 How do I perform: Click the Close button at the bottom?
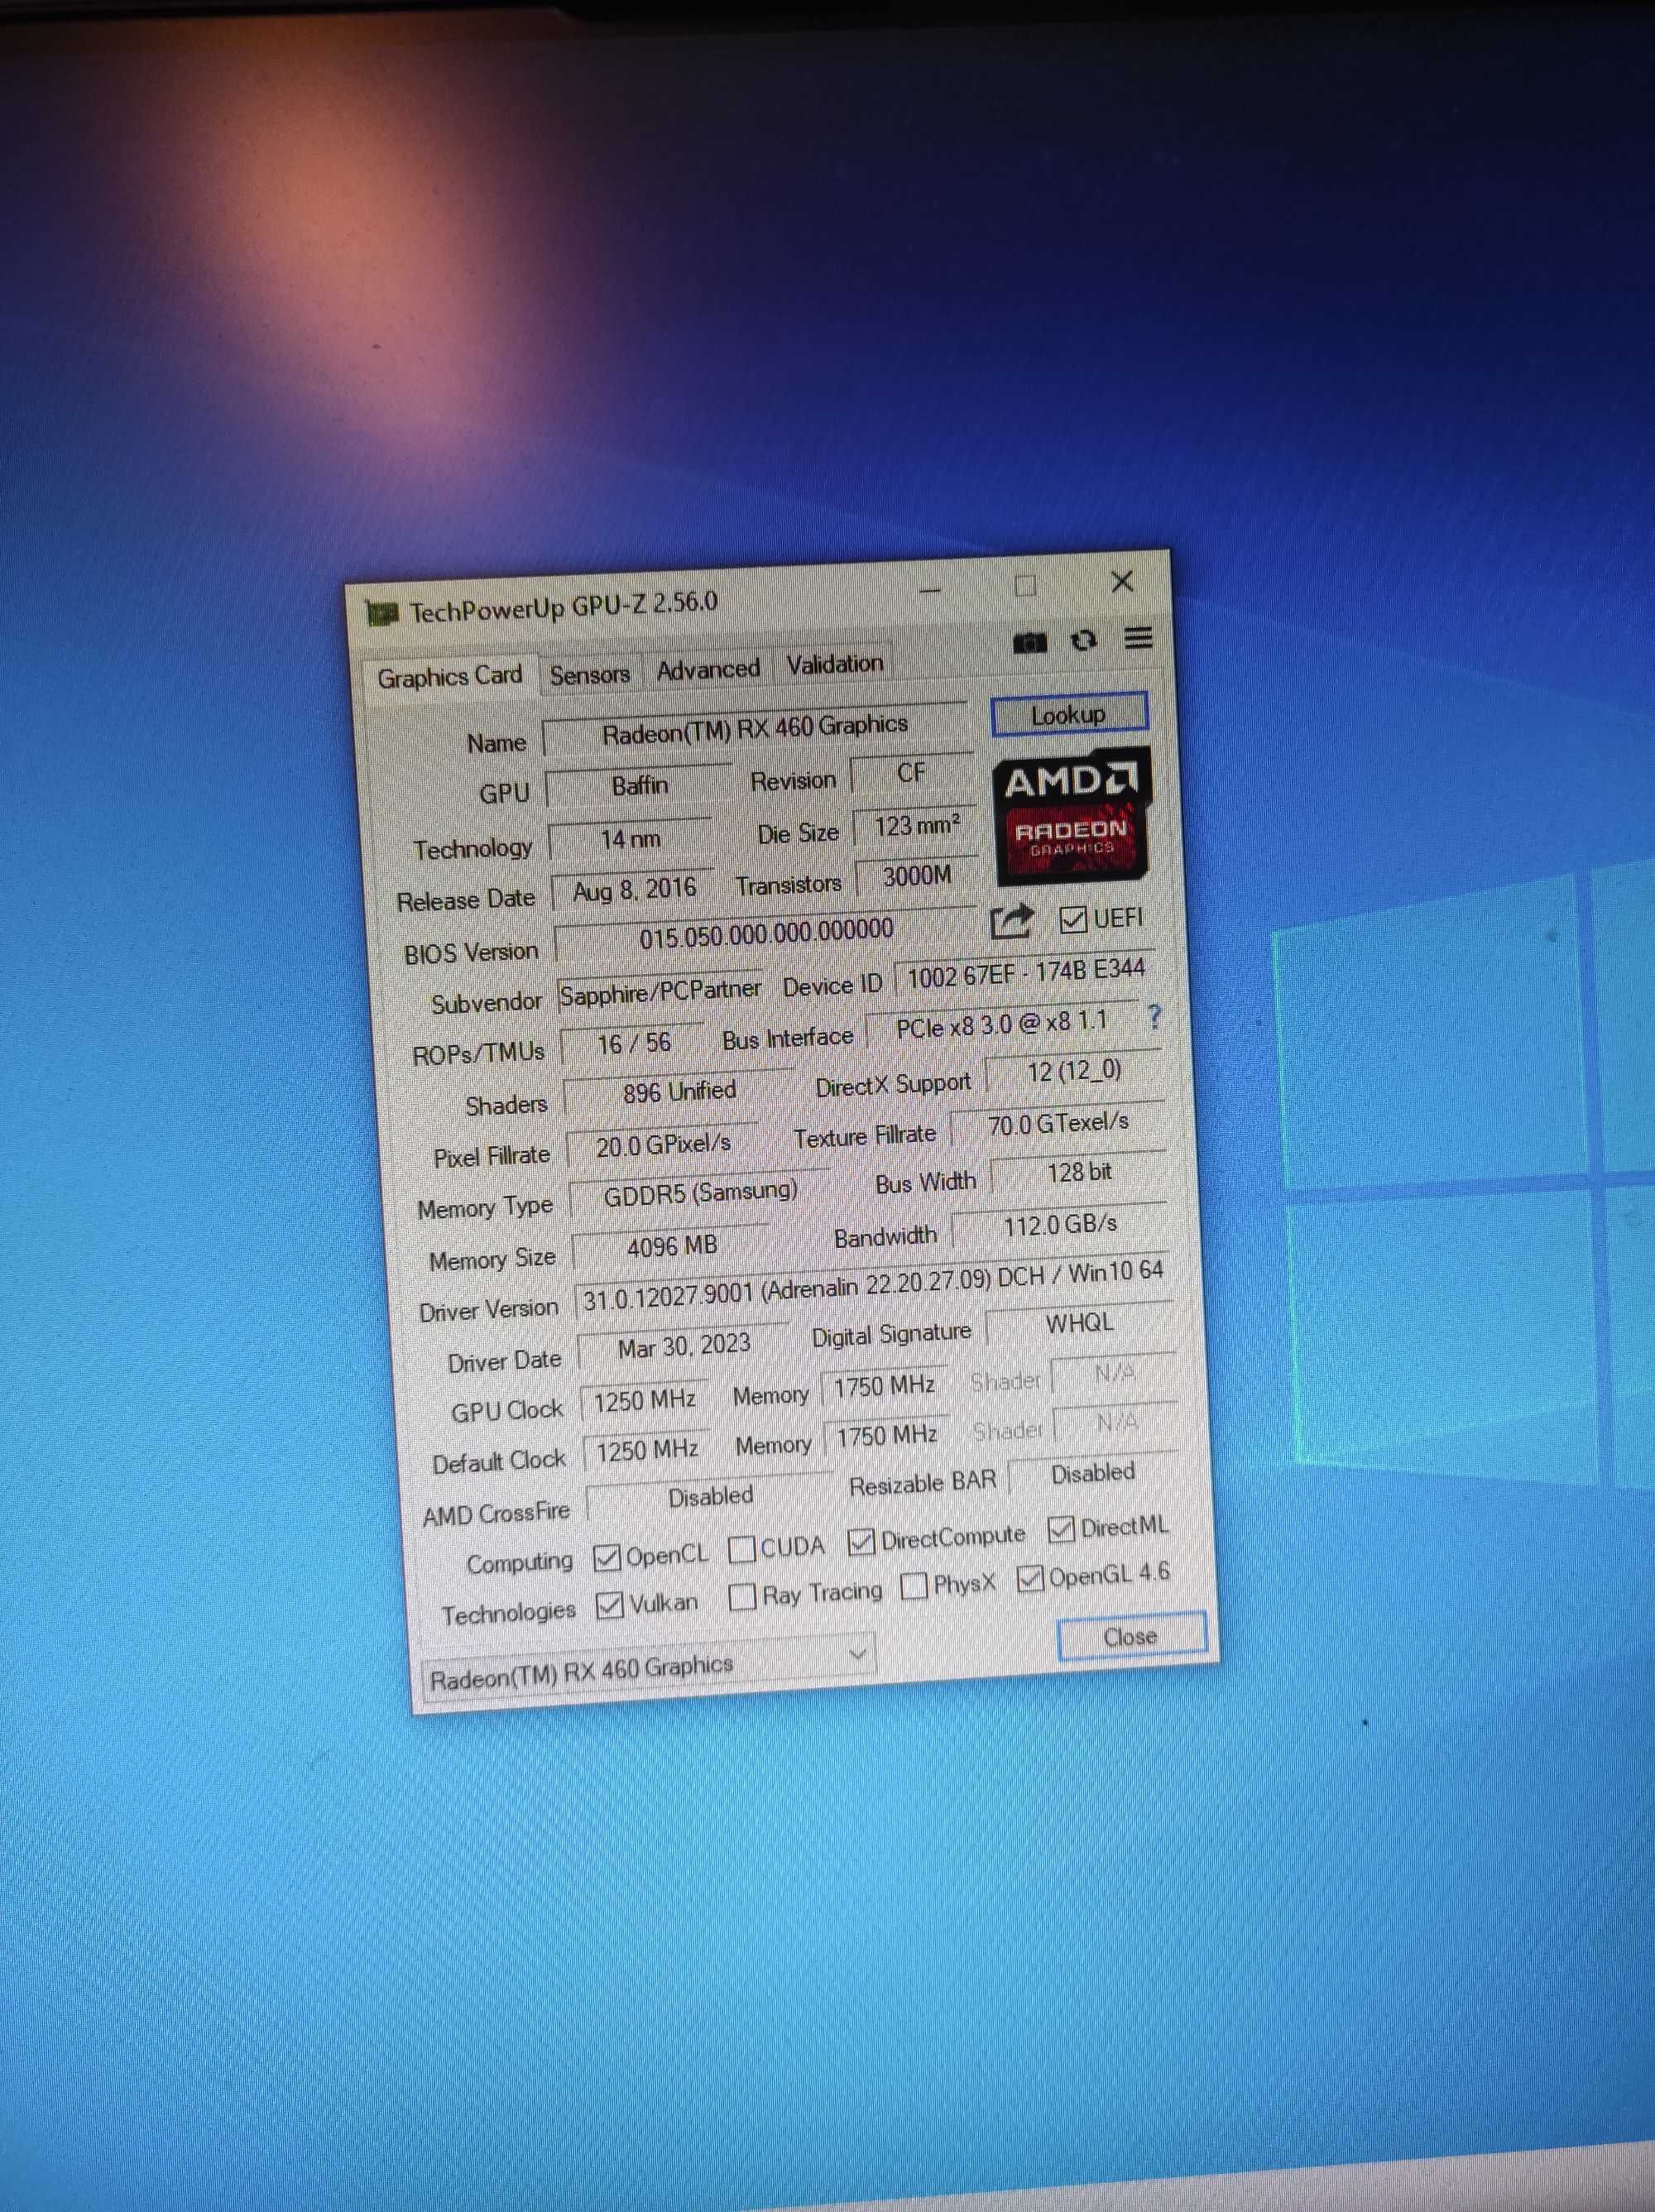click(x=1131, y=1636)
